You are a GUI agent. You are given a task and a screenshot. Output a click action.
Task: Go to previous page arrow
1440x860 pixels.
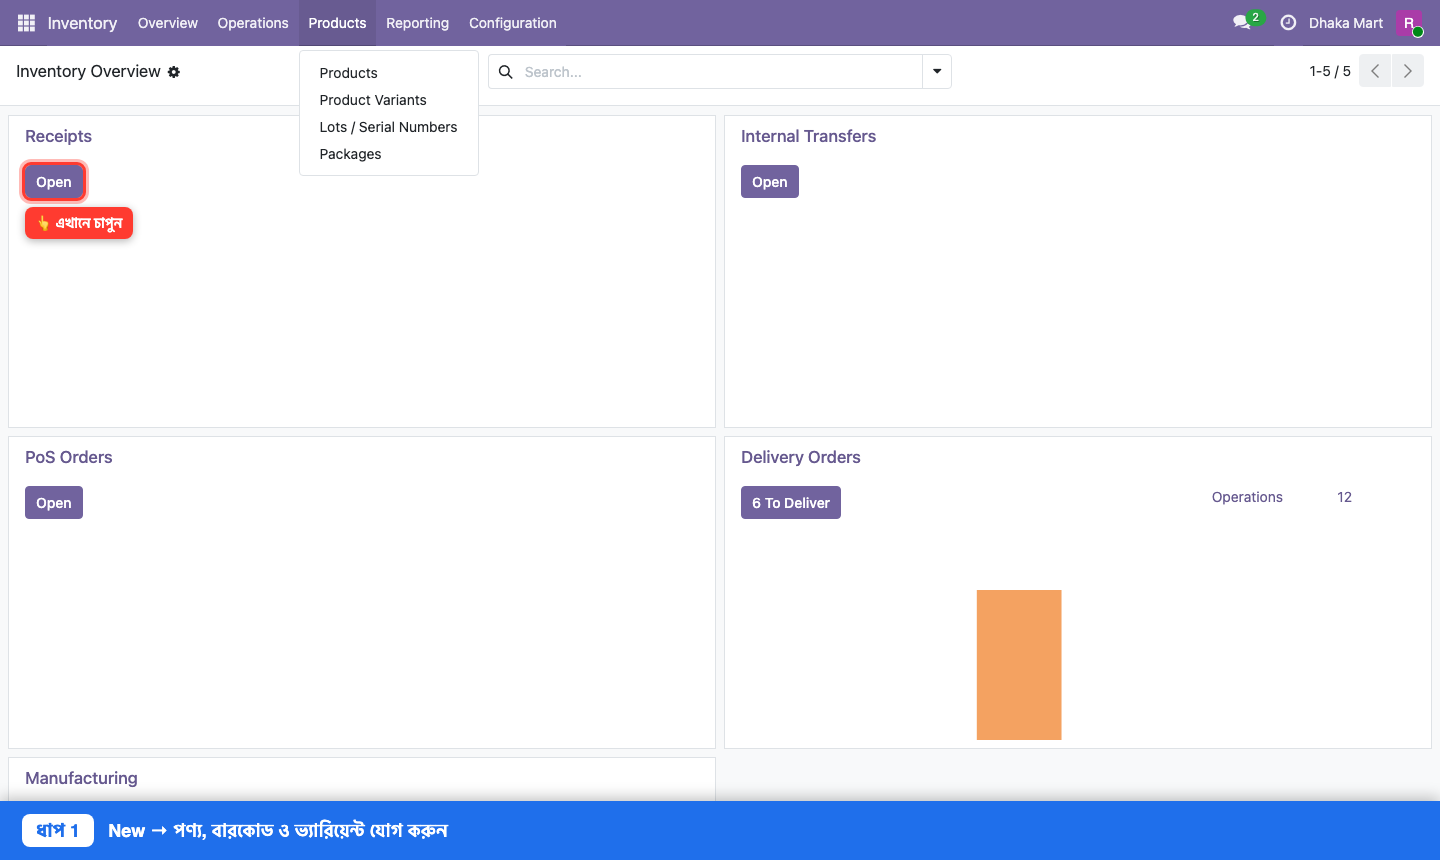(x=1375, y=71)
